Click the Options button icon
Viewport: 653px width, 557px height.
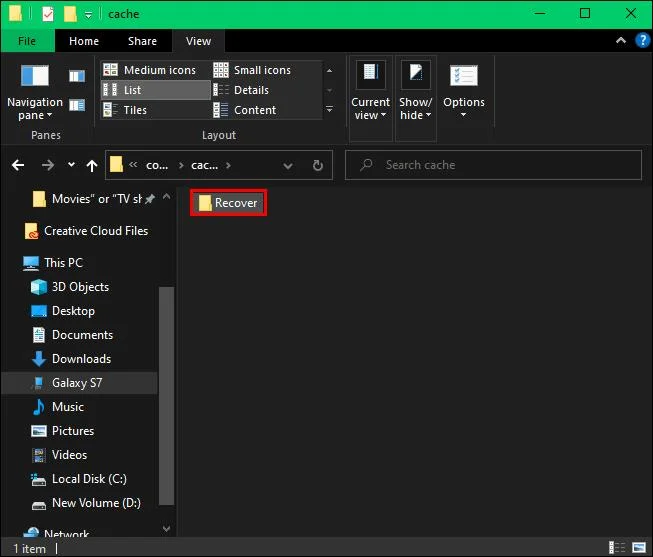tap(464, 76)
